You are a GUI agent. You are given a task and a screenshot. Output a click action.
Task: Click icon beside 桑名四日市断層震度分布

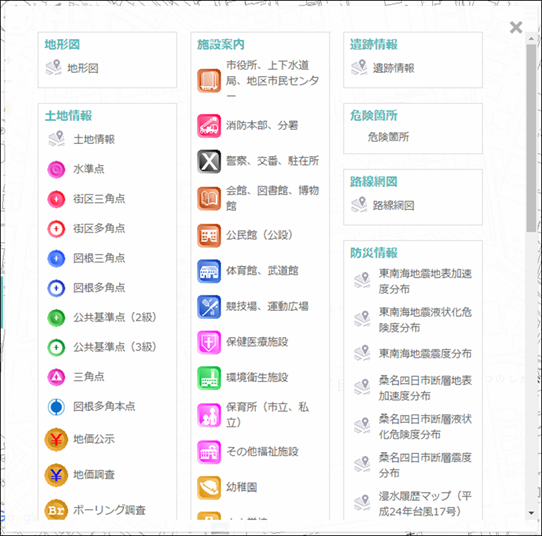[362, 464]
